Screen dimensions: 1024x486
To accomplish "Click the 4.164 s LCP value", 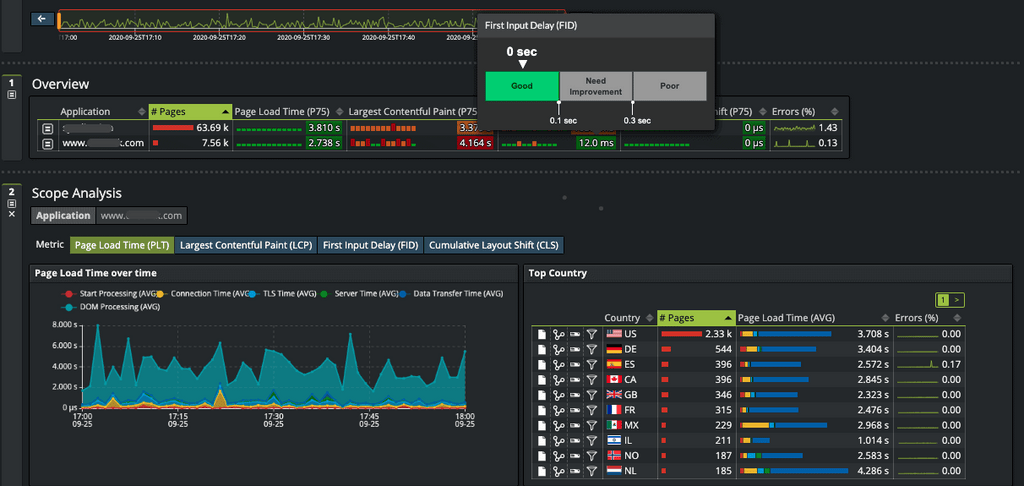I will 475,143.
